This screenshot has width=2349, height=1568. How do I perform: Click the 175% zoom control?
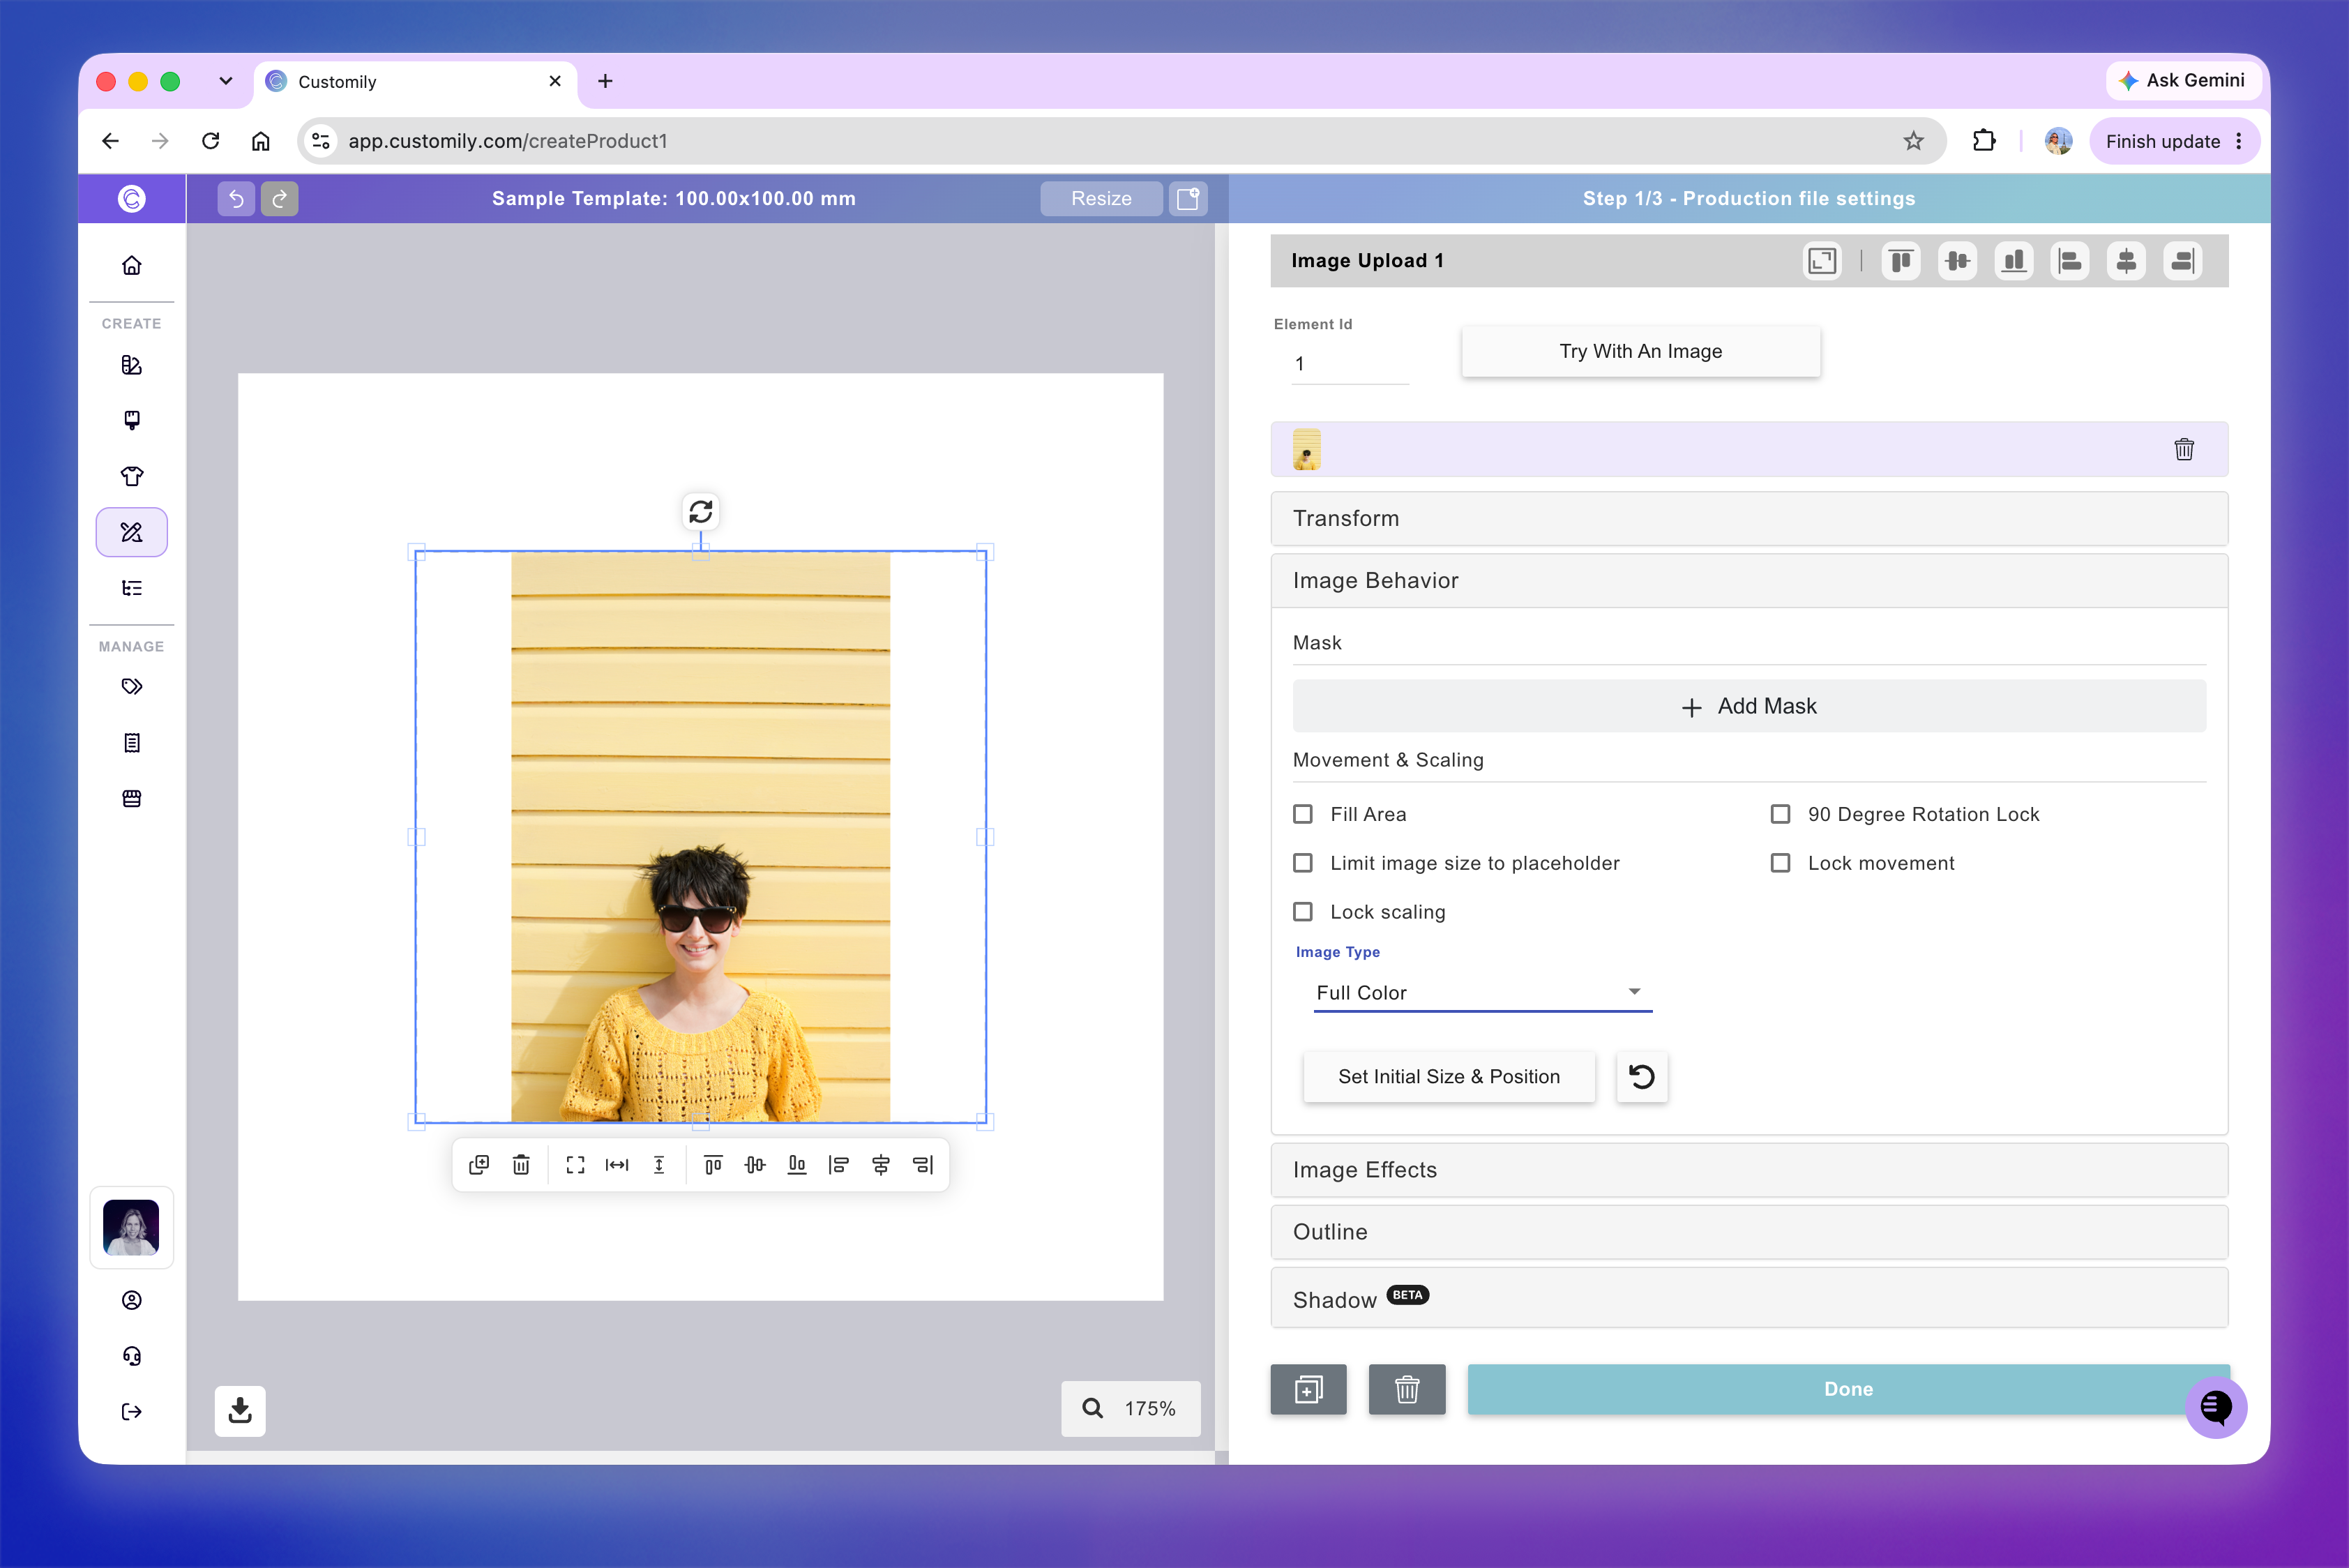coord(1131,1408)
